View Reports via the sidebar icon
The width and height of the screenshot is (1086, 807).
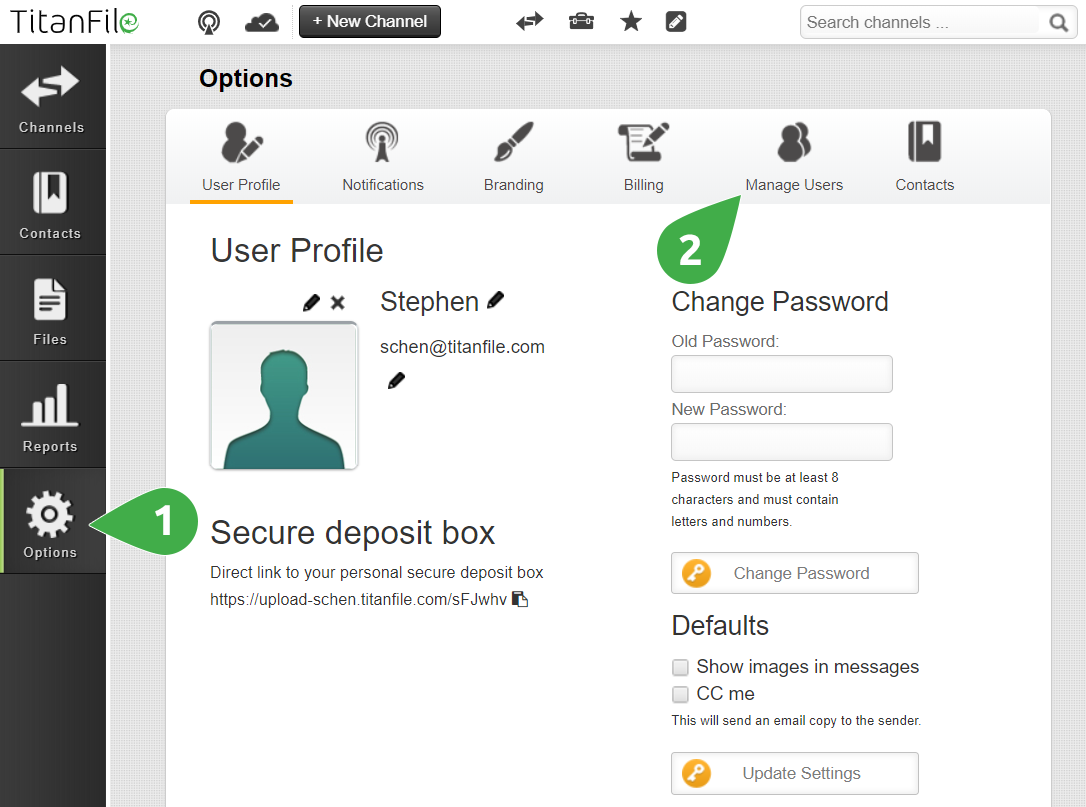[52, 414]
